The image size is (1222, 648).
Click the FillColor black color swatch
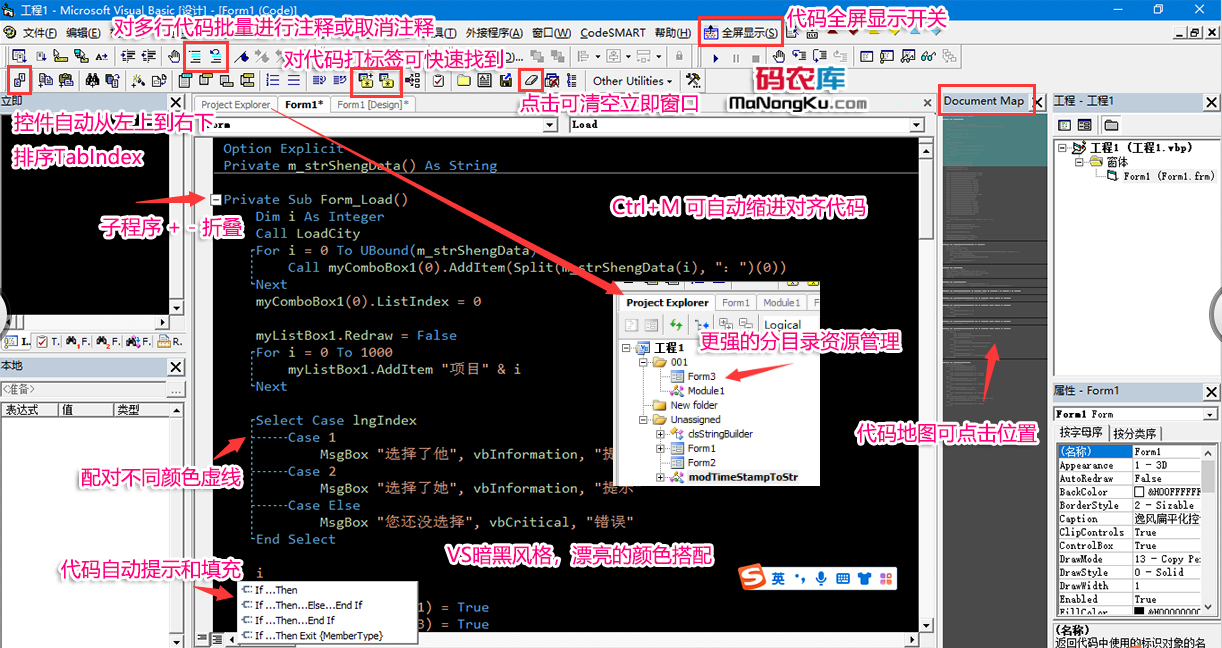click(1139, 611)
